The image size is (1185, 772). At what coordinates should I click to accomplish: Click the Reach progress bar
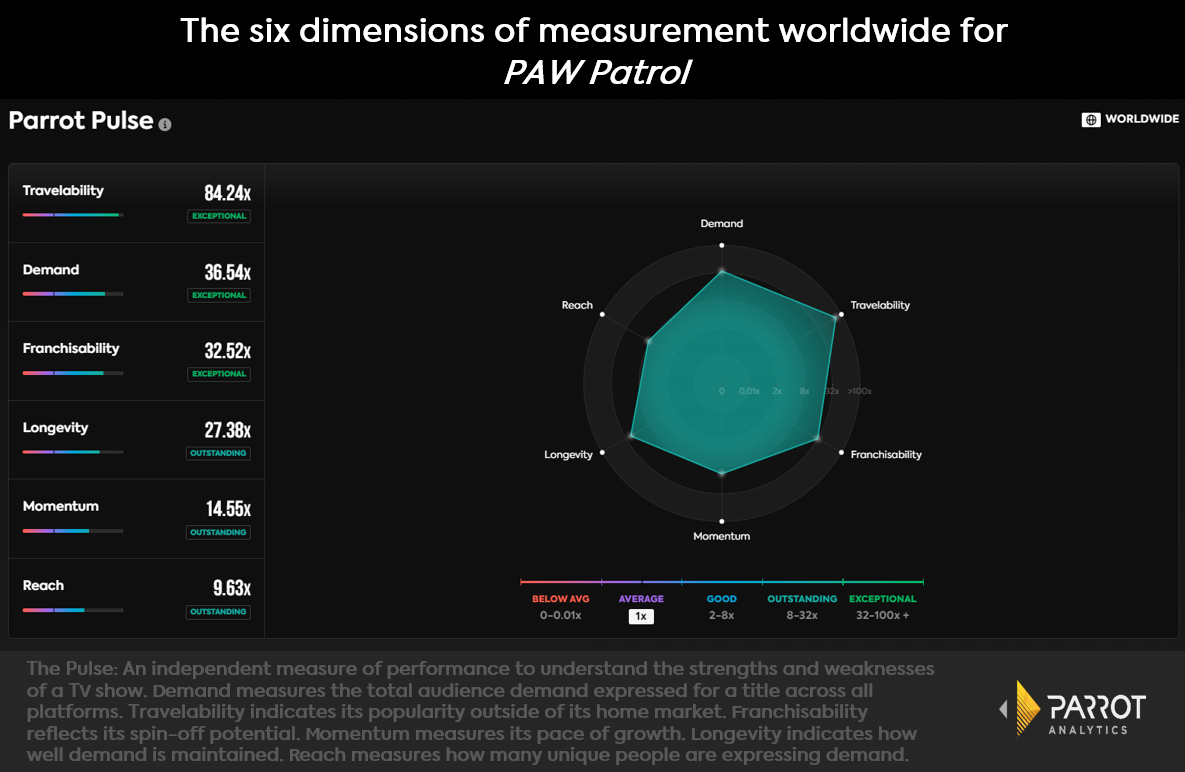coord(73,610)
